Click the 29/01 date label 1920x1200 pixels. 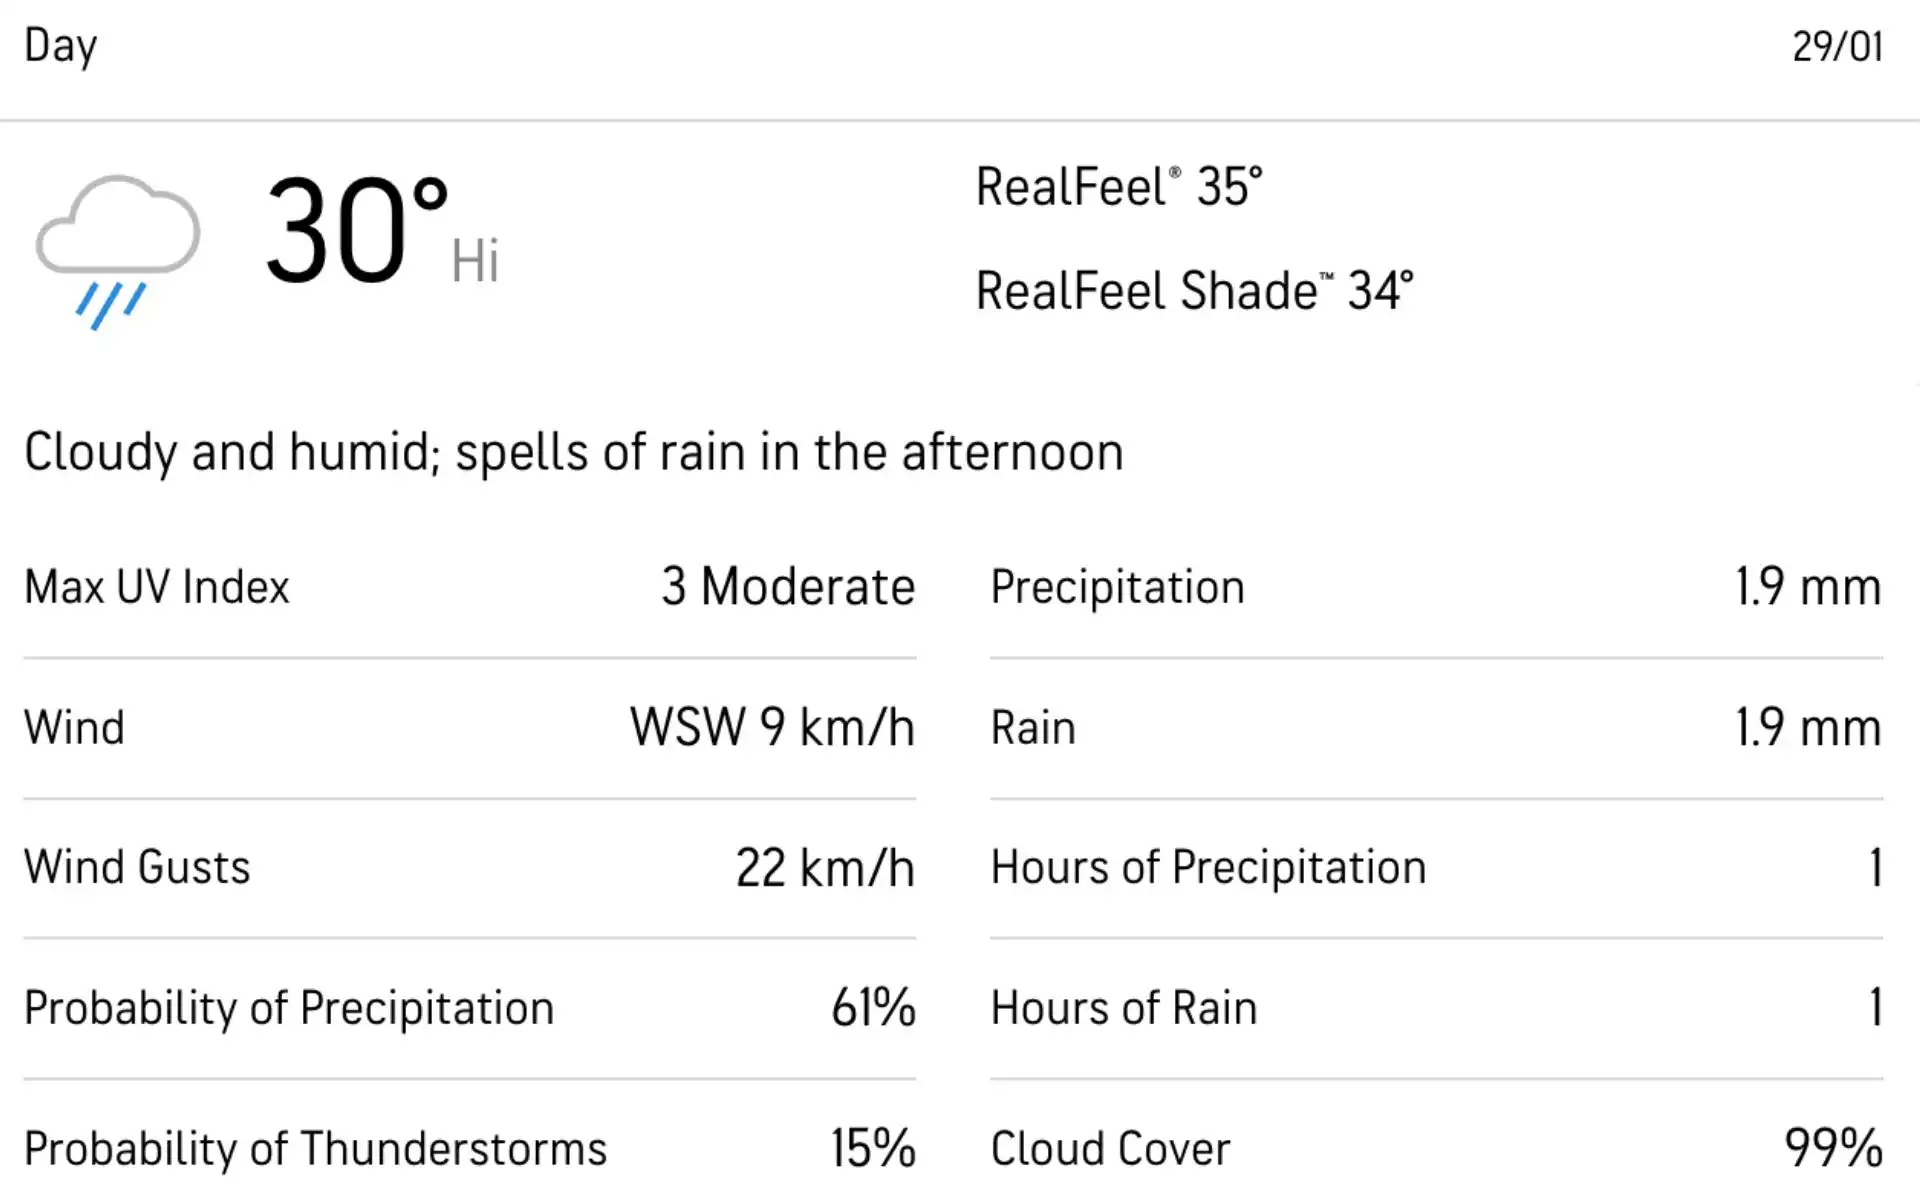[x=1837, y=46]
